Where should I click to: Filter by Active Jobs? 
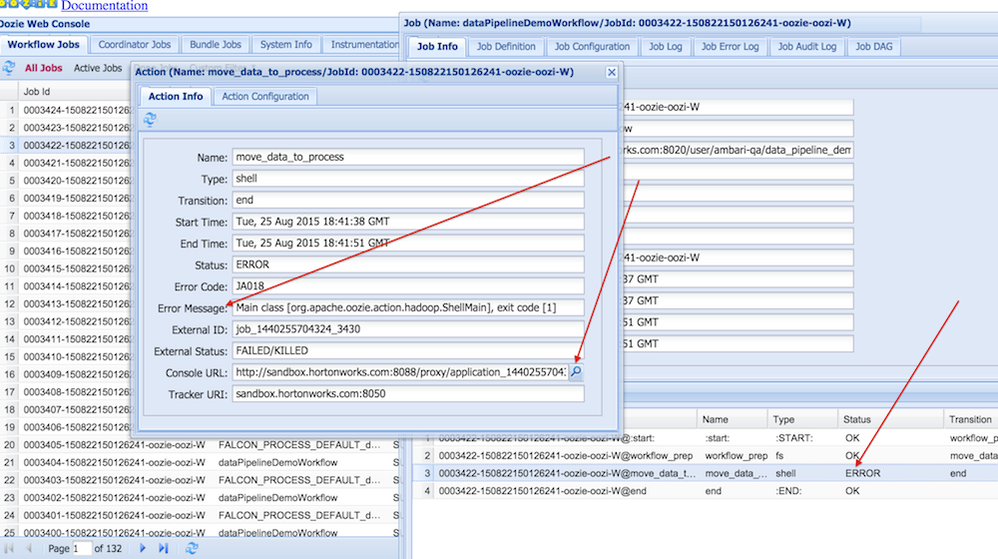(x=98, y=68)
